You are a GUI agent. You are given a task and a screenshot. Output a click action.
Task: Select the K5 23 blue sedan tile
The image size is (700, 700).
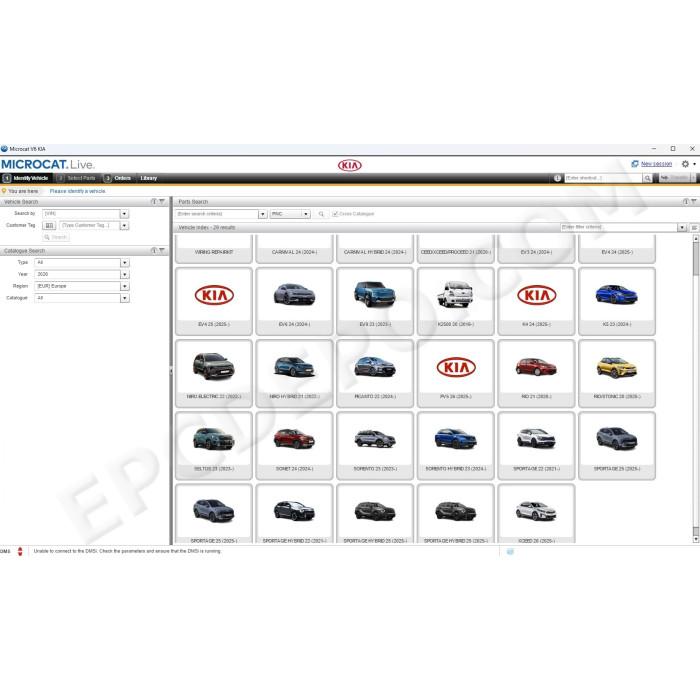tap(617, 301)
